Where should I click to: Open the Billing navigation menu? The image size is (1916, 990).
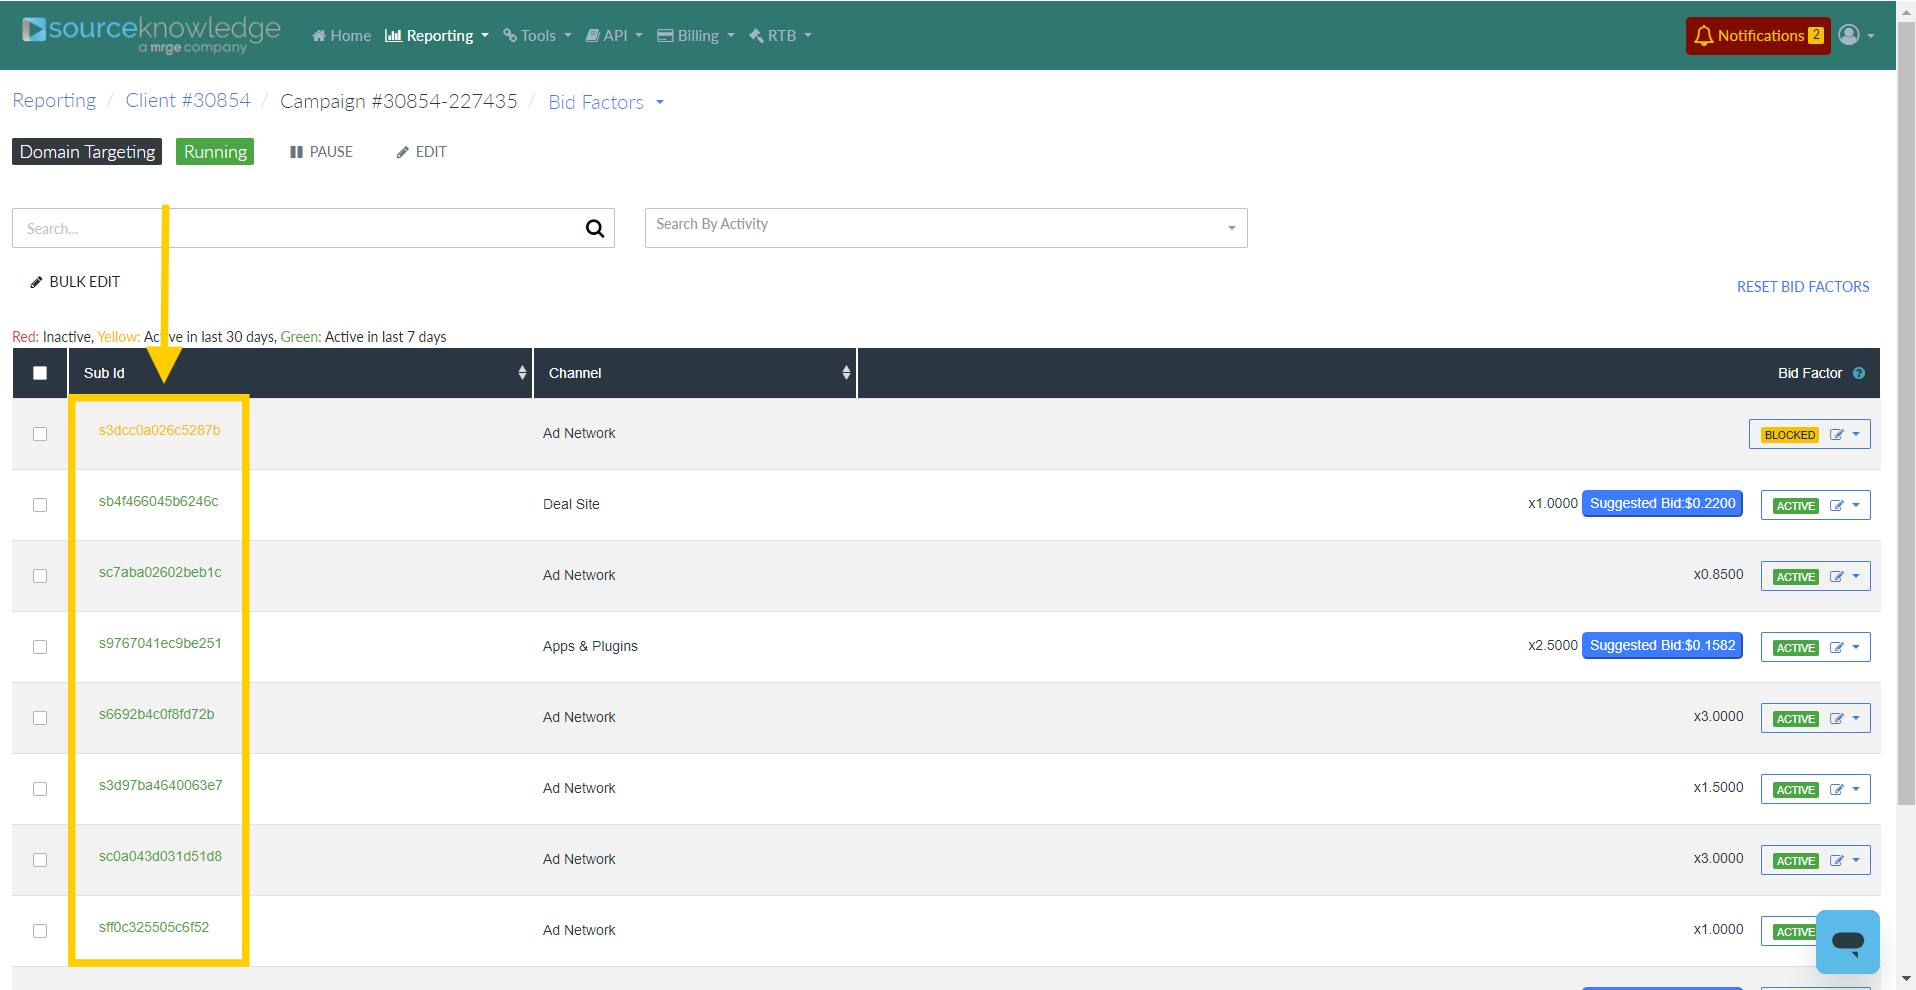pos(696,36)
